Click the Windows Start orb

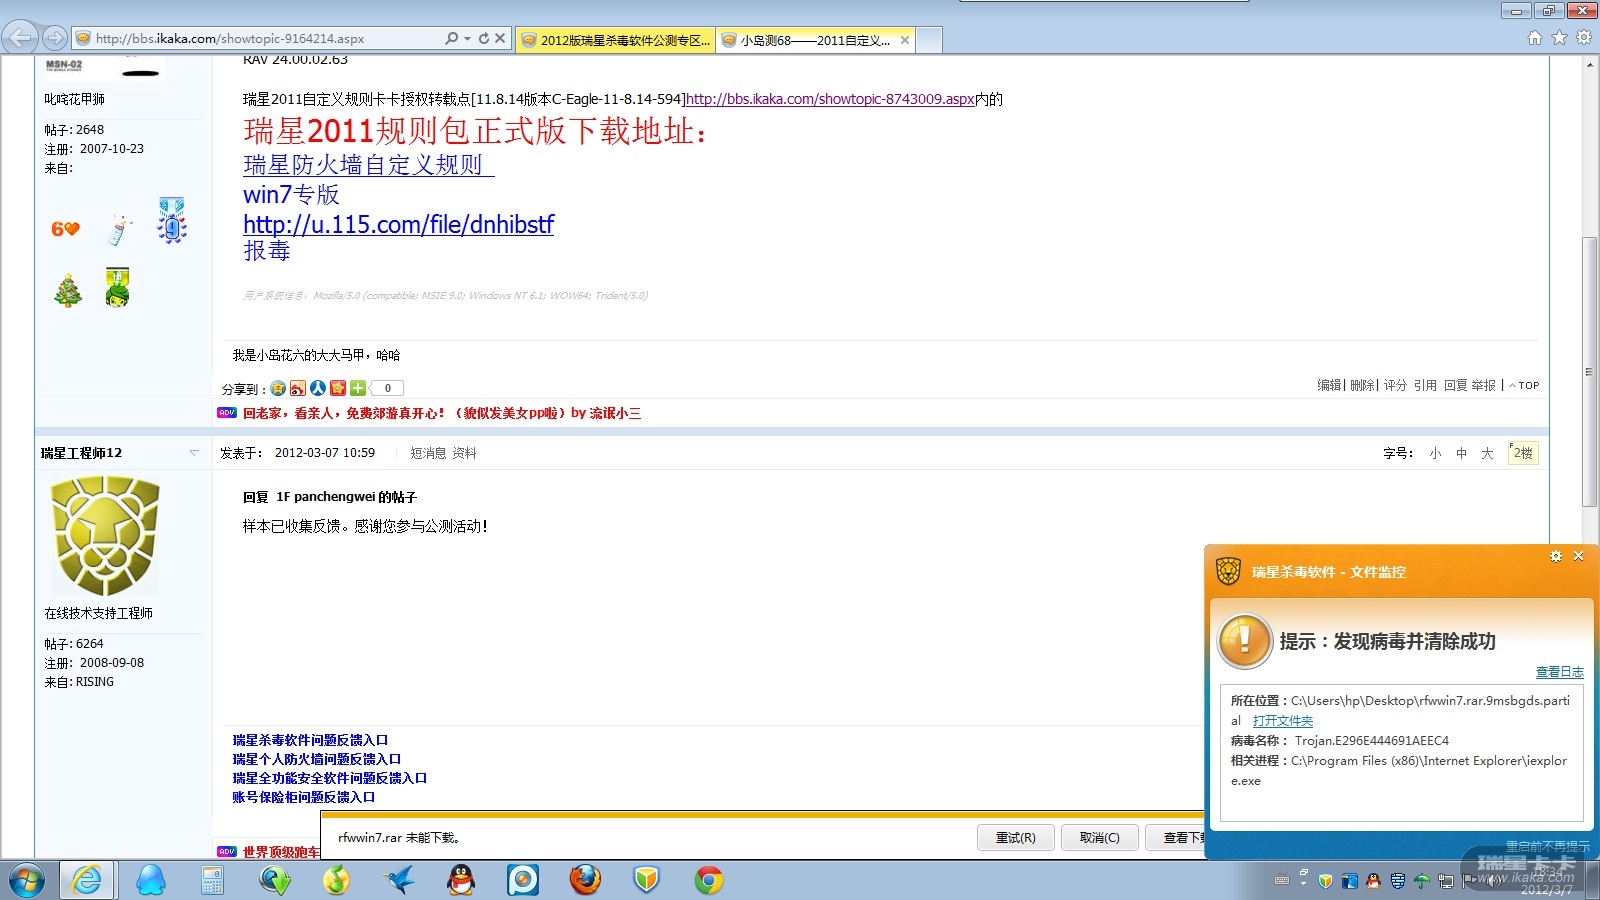point(27,880)
